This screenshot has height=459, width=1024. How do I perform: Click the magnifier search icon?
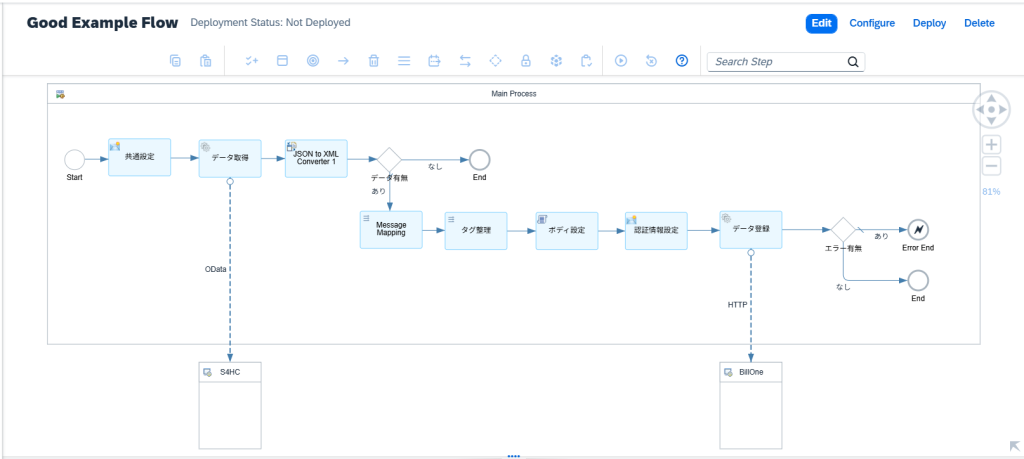853,62
